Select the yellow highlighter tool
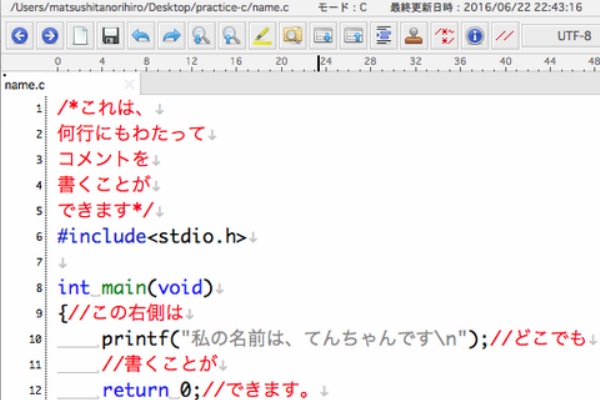This screenshot has width=600, height=400. click(262, 36)
